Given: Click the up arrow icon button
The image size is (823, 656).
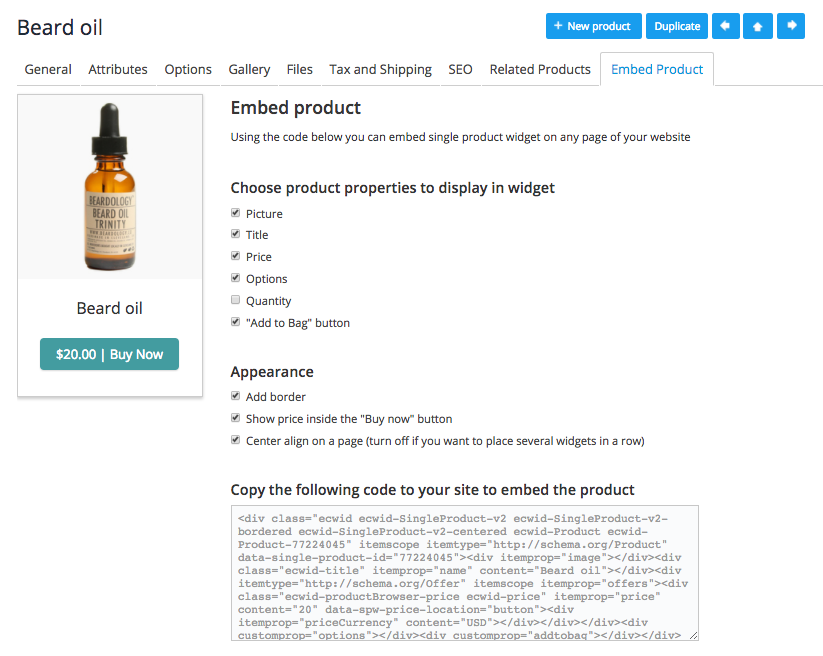Looking at the screenshot, I should pos(757,26).
